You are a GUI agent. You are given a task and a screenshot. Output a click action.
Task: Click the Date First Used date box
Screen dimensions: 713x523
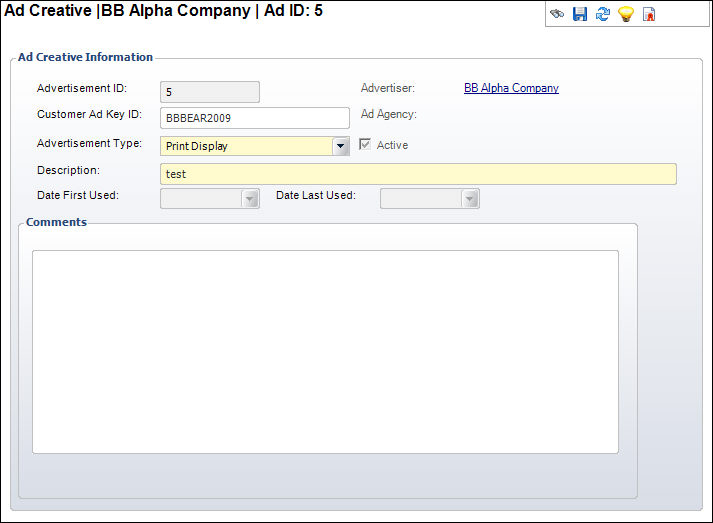tap(201, 198)
